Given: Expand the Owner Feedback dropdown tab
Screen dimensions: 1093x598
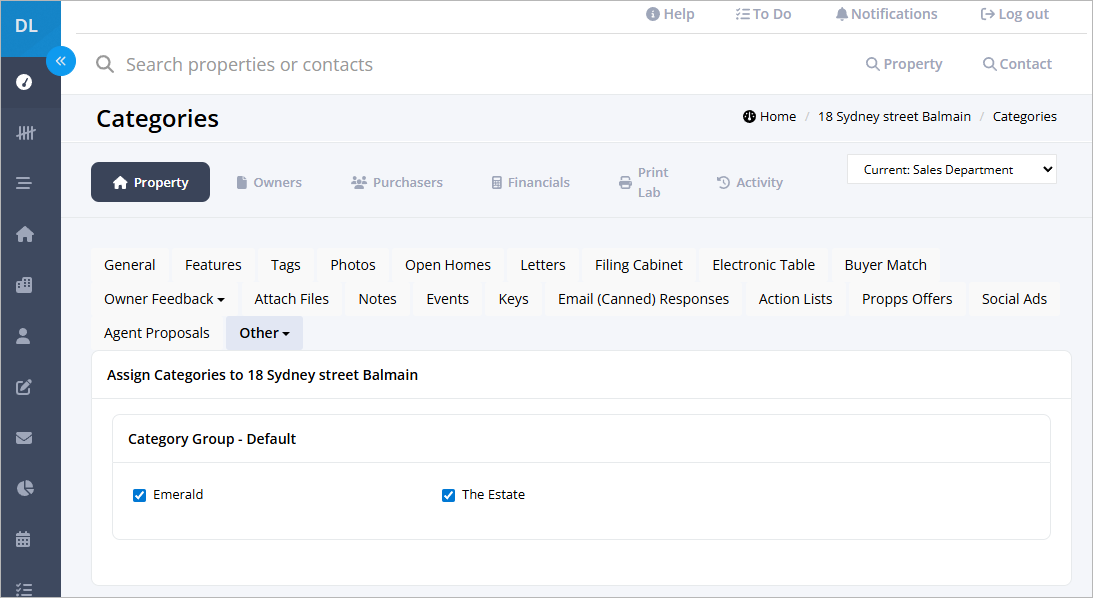Looking at the screenshot, I should tap(165, 299).
